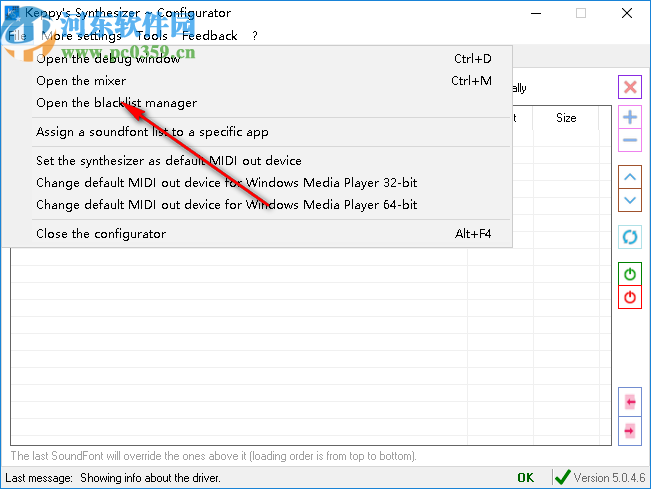Open the Feedback menu
Viewport: 651px width, 489px height.
(210, 36)
